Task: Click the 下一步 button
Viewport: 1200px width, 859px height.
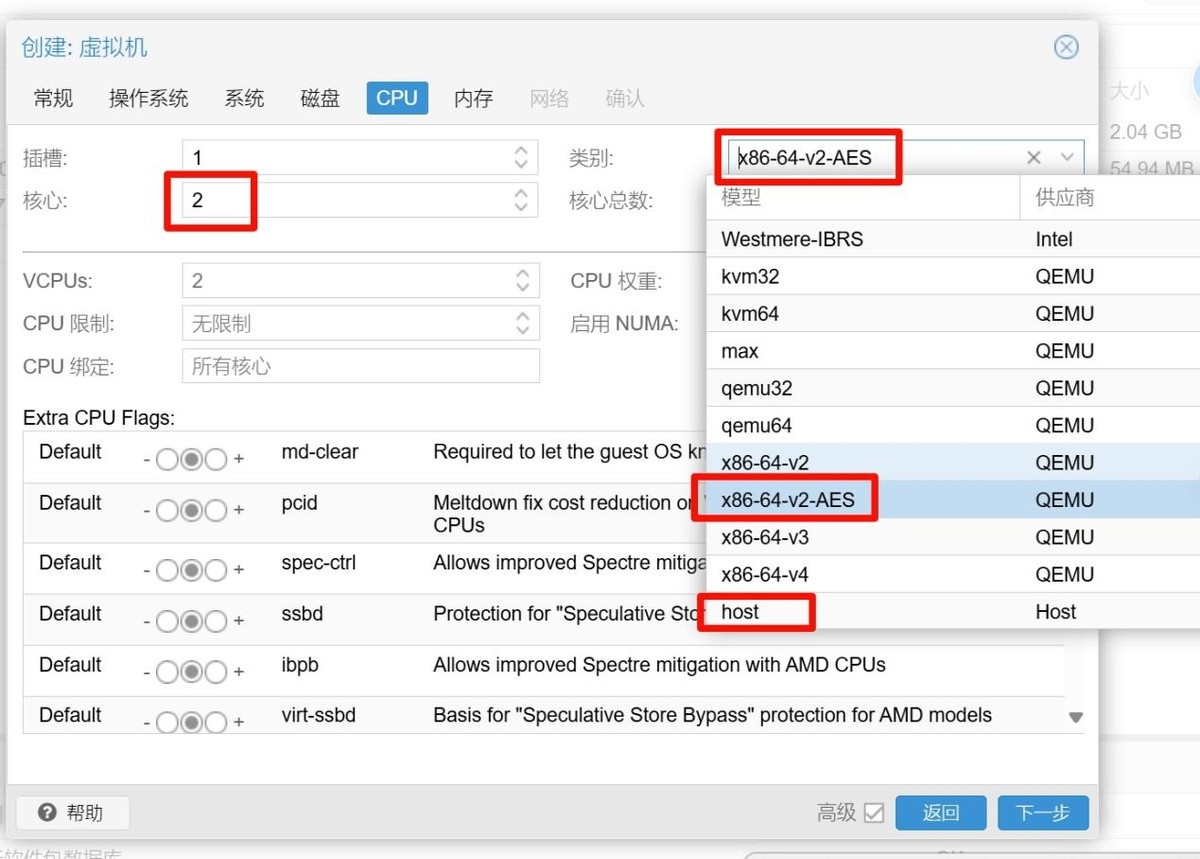Action: coord(1043,812)
